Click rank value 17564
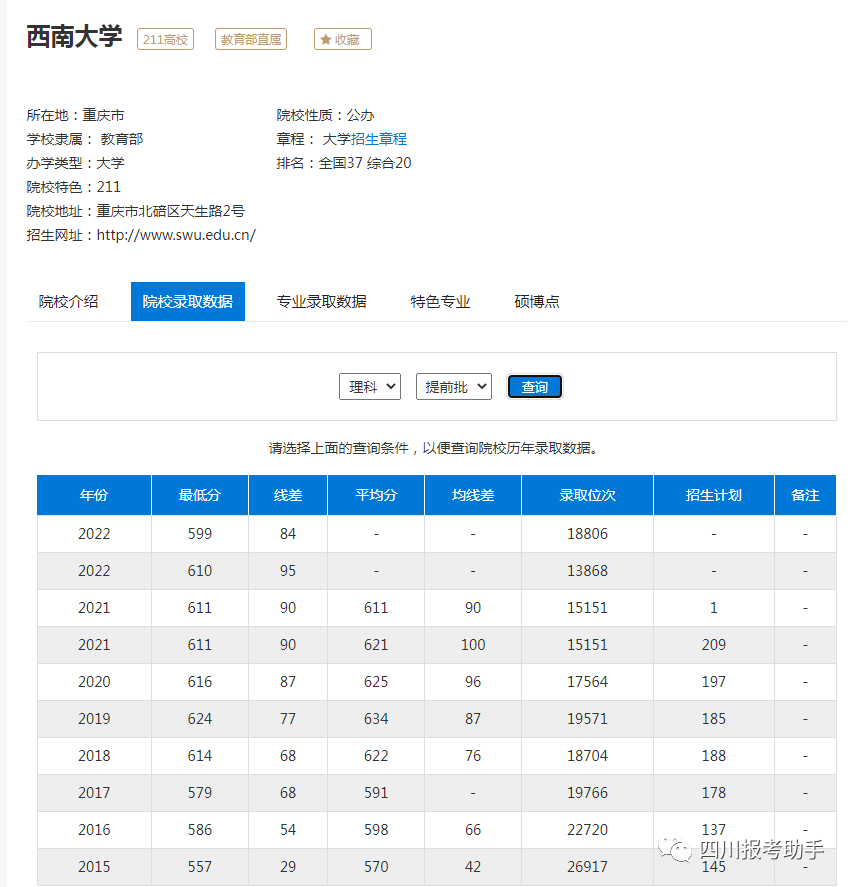Viewport: 852px width, 887px height. 587,682
